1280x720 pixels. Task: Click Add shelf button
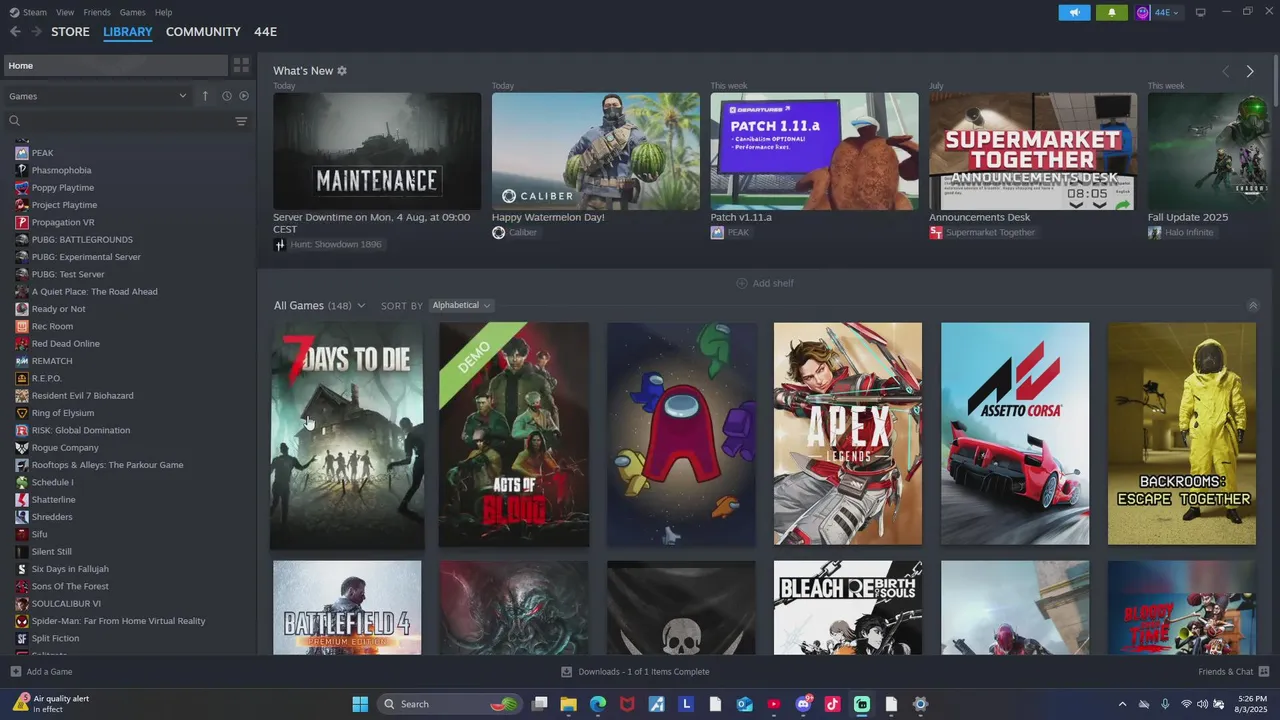point(765,283)
